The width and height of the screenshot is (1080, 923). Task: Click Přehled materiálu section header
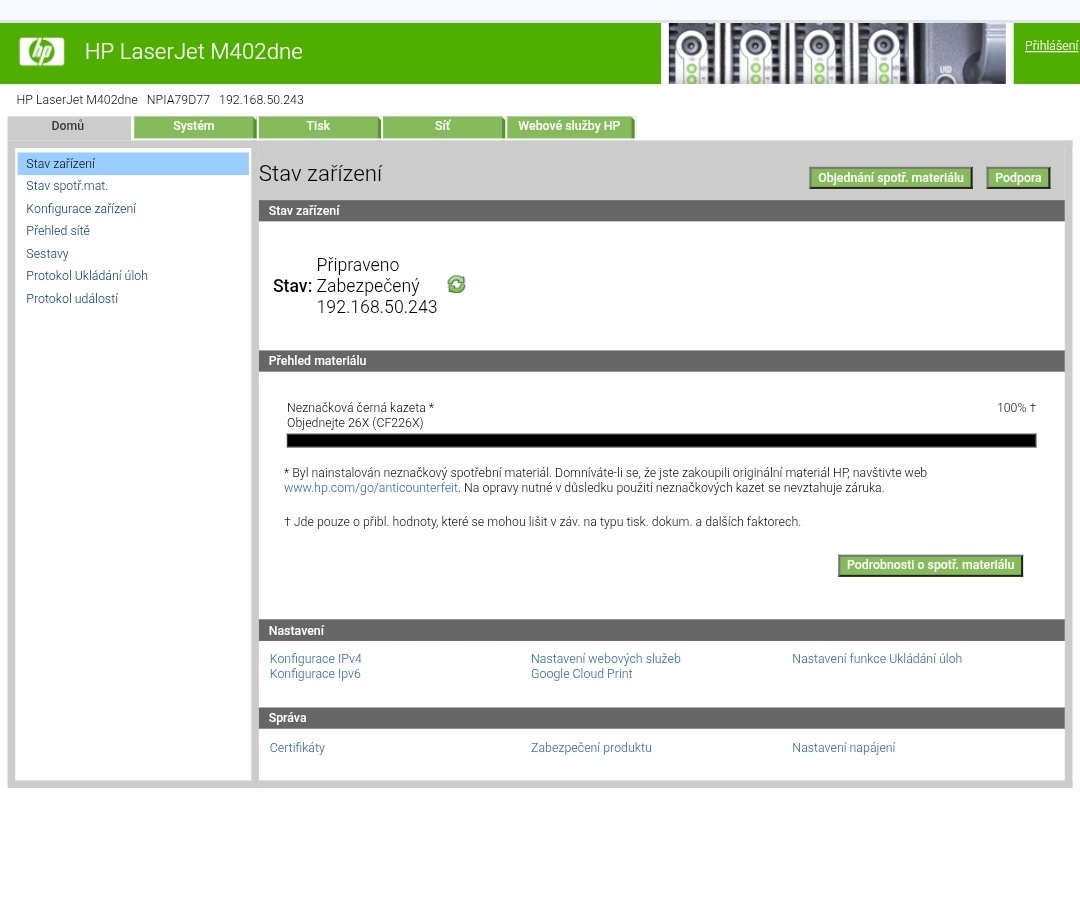(x=662, y=361)
